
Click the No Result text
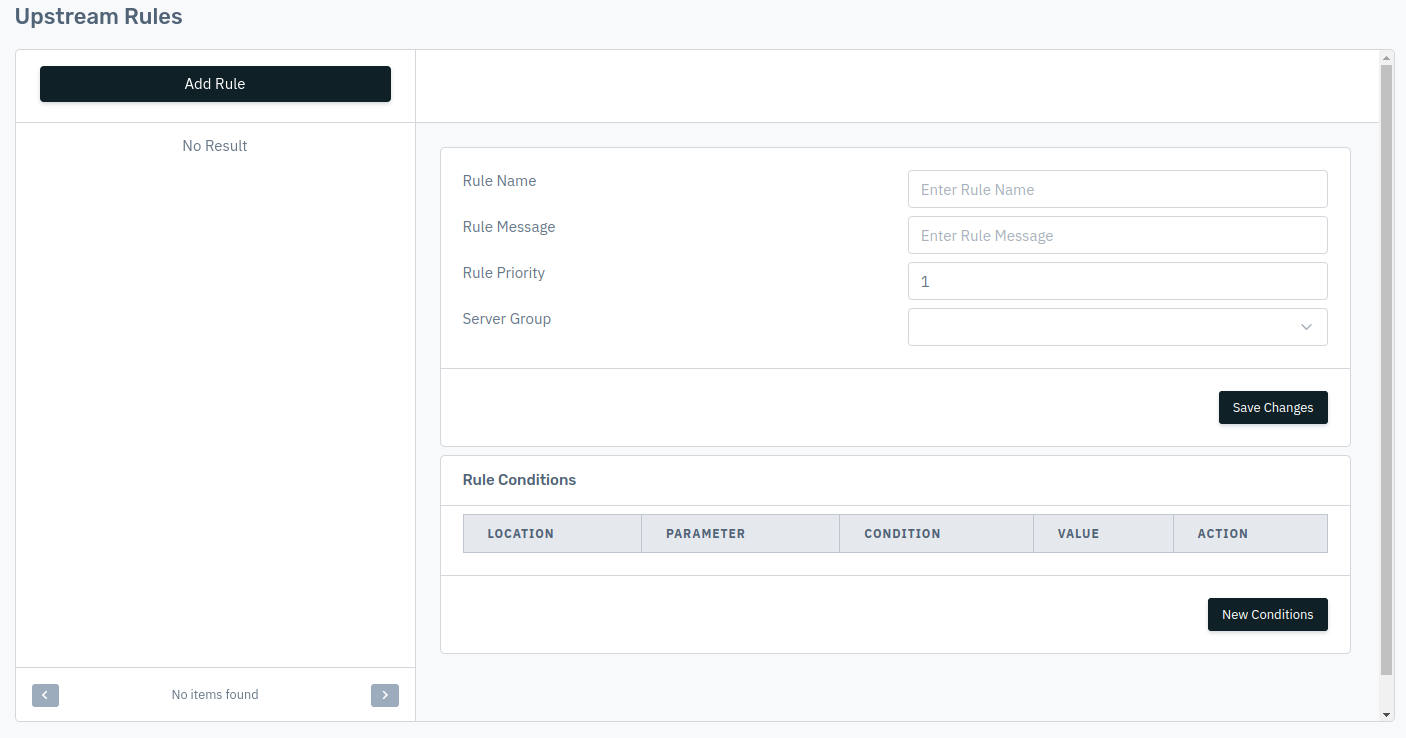[x=215, y=146]
